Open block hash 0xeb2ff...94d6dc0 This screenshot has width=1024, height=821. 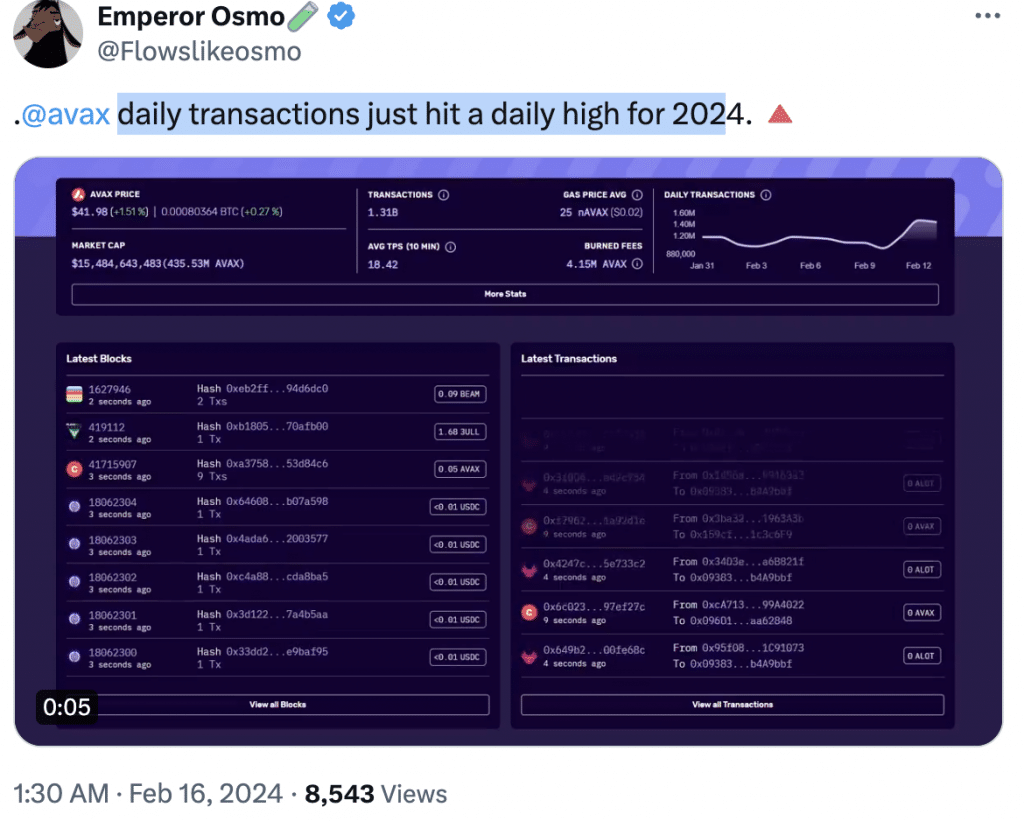[x=277, y=389]
